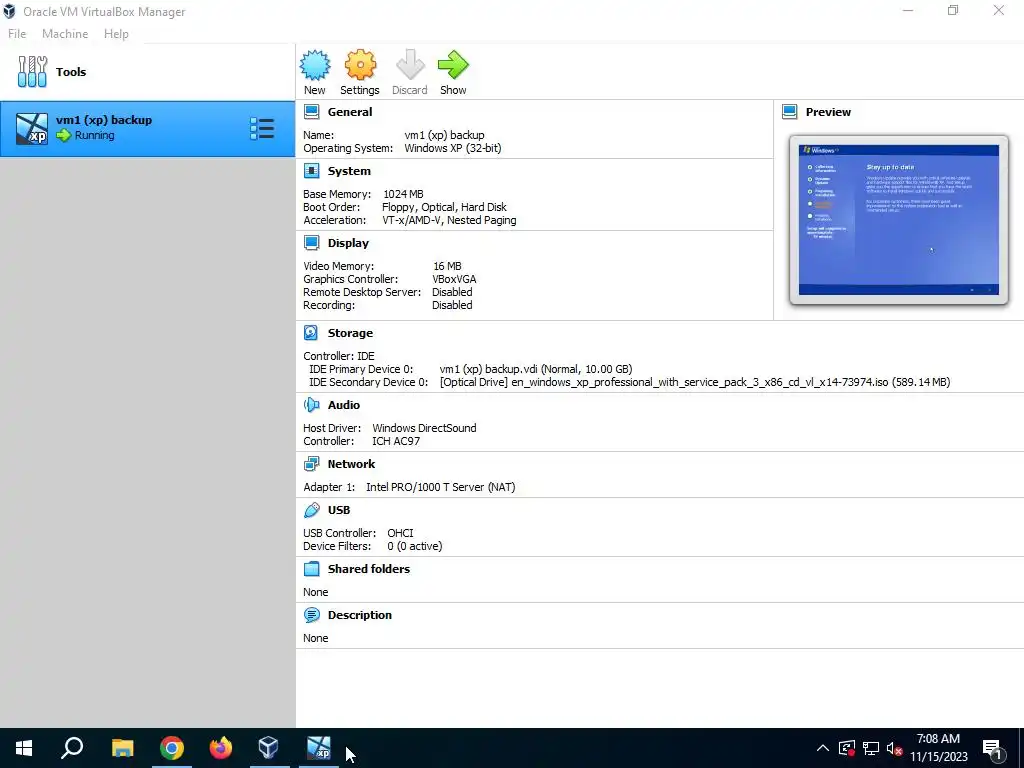
Task: Click the 16 MB video memory value
Action: tap(447, 266)
